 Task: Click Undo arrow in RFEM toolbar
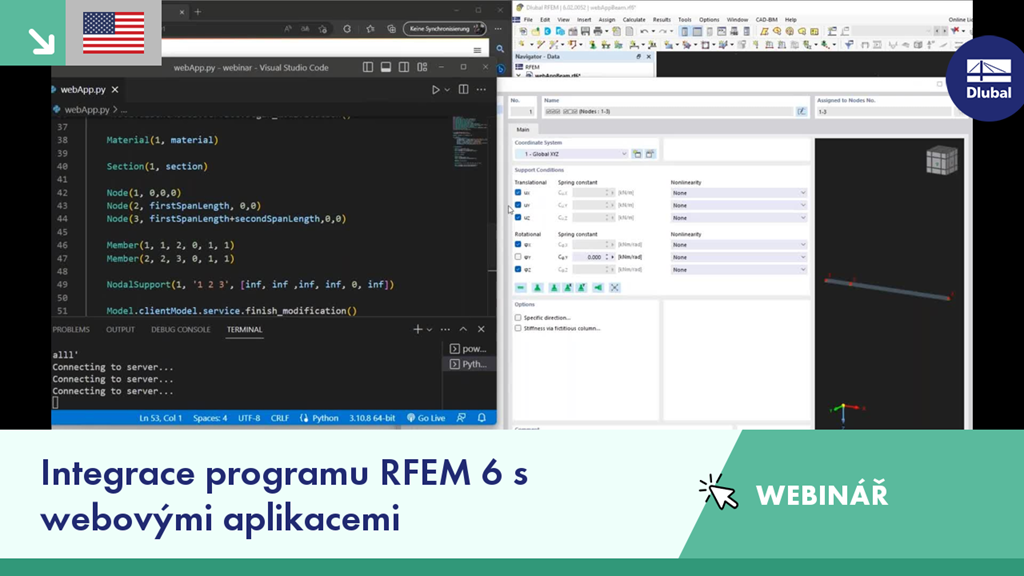(645, 31)
